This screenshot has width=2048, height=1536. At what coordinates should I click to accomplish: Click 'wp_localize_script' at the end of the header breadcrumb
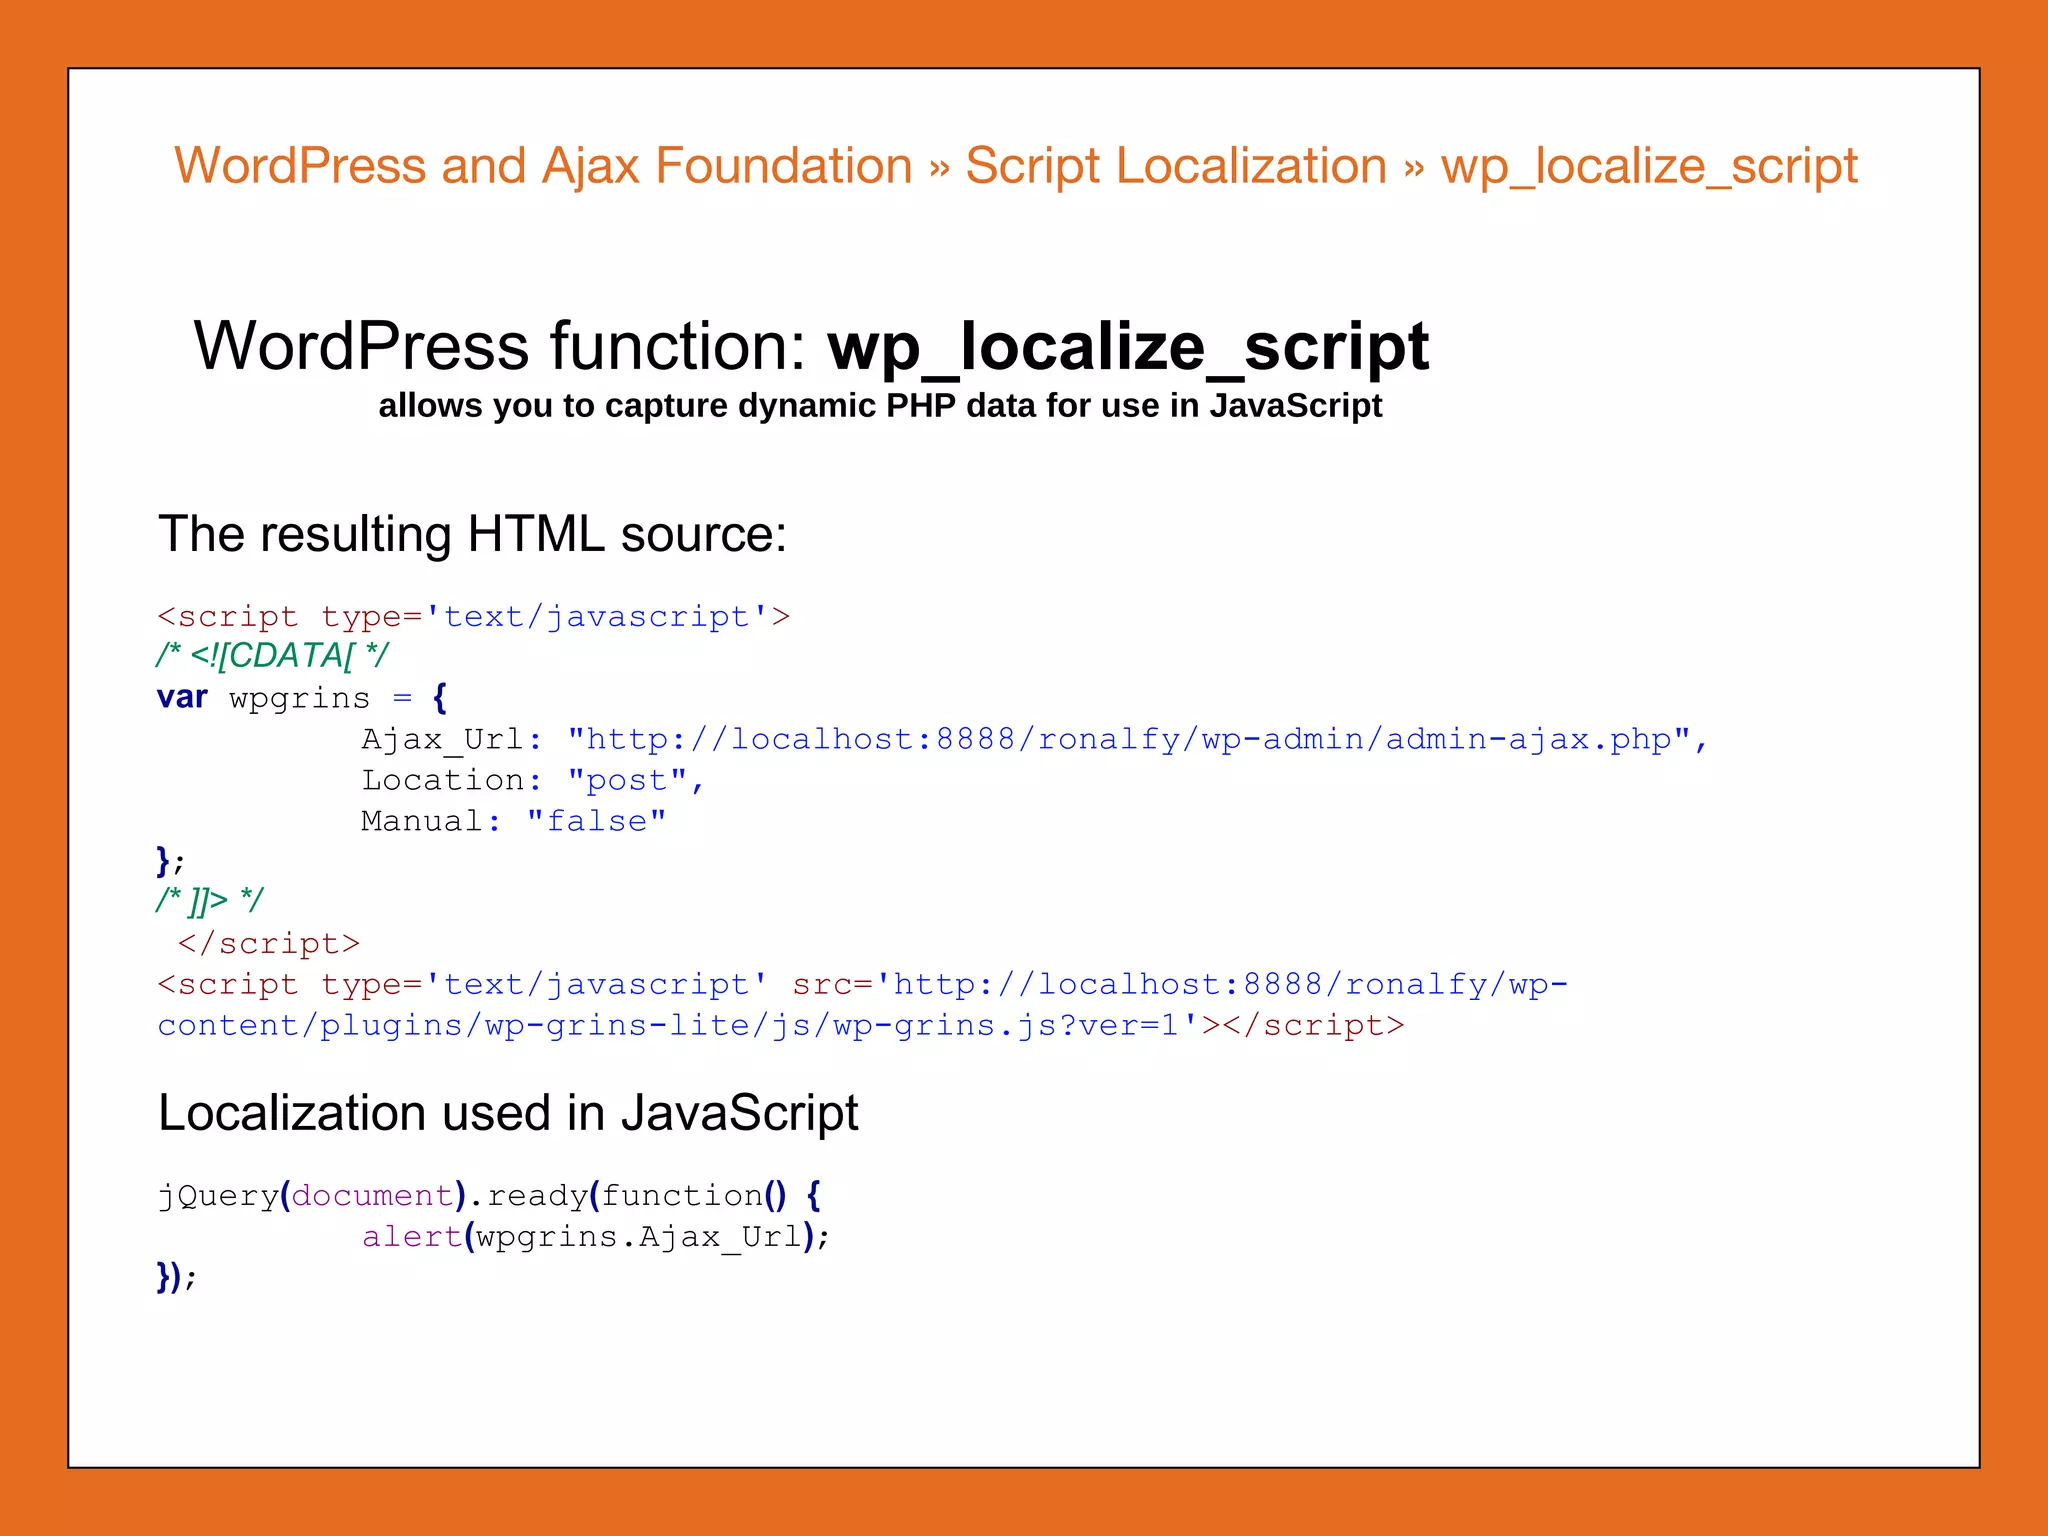click(x=1649, y=166)
